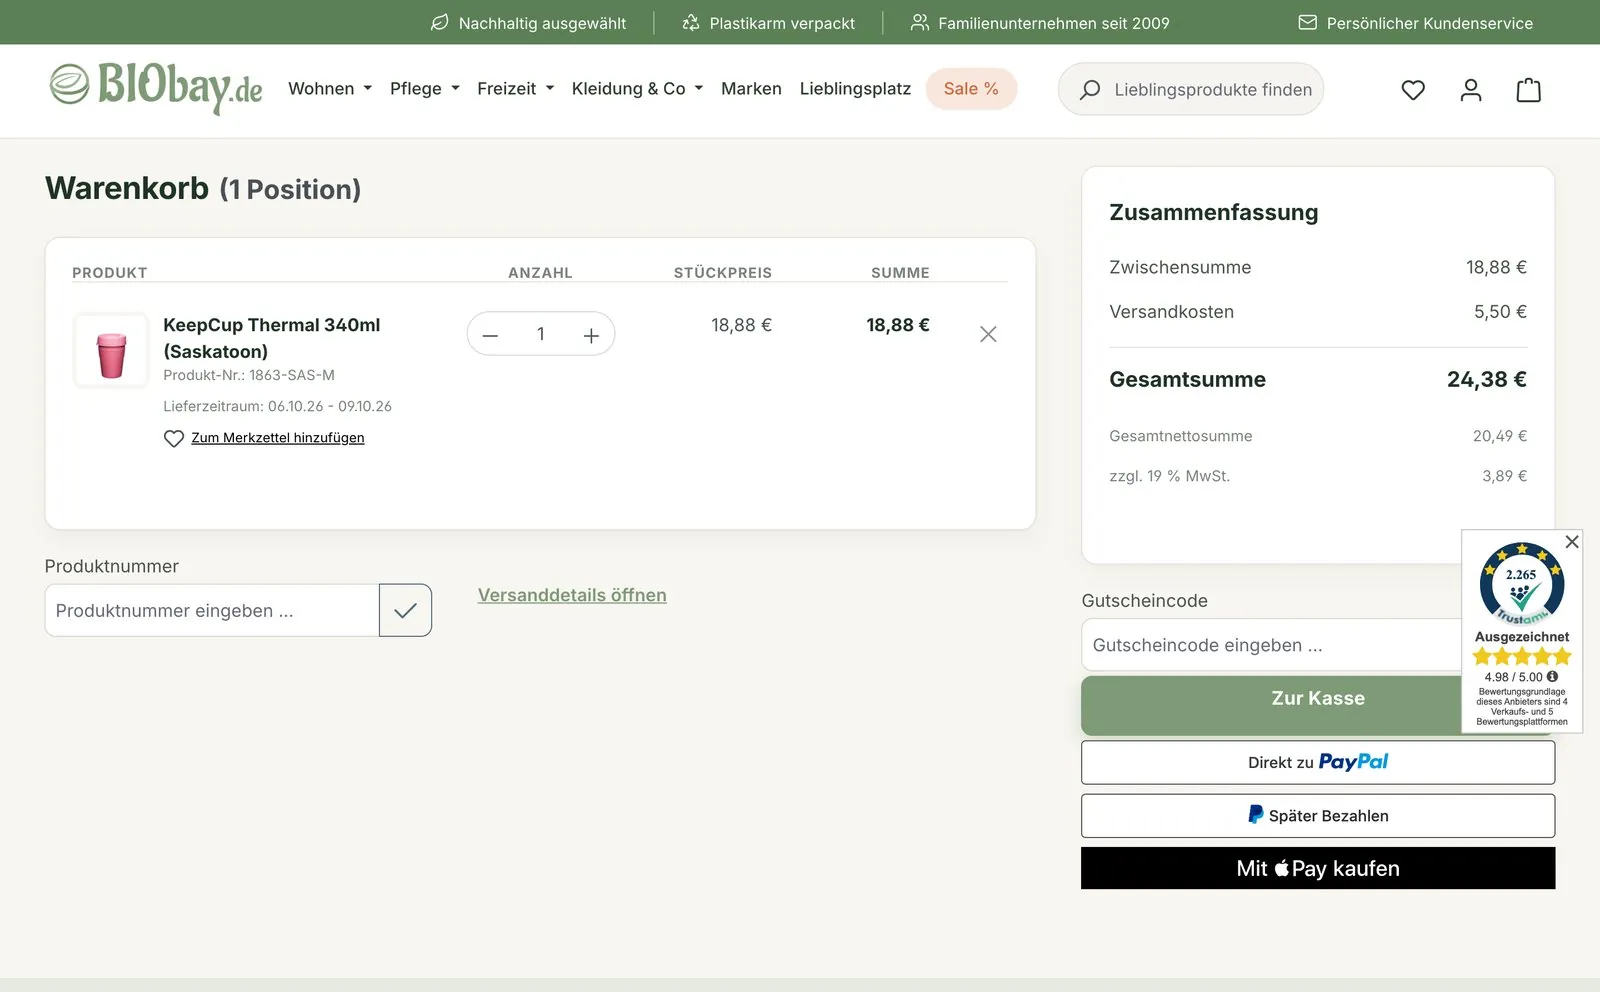Screen dimensions: 1600x992
Task: Click the Trustami info icon beside 4.98 / 5.00
Action: [x=1553, y=676]
